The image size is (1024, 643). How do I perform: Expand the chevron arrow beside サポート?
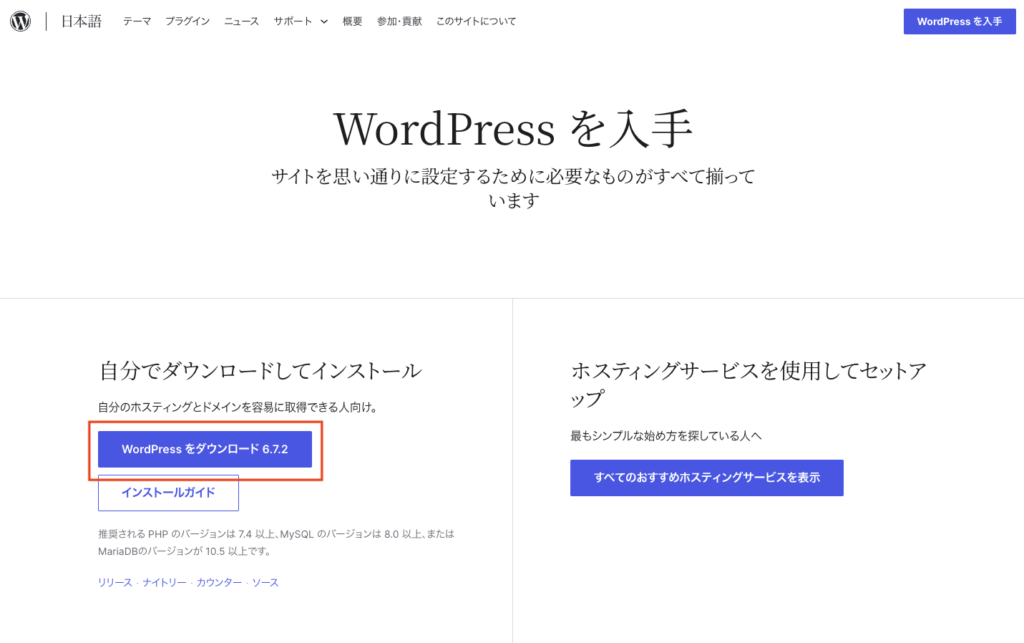pos(324,21)
